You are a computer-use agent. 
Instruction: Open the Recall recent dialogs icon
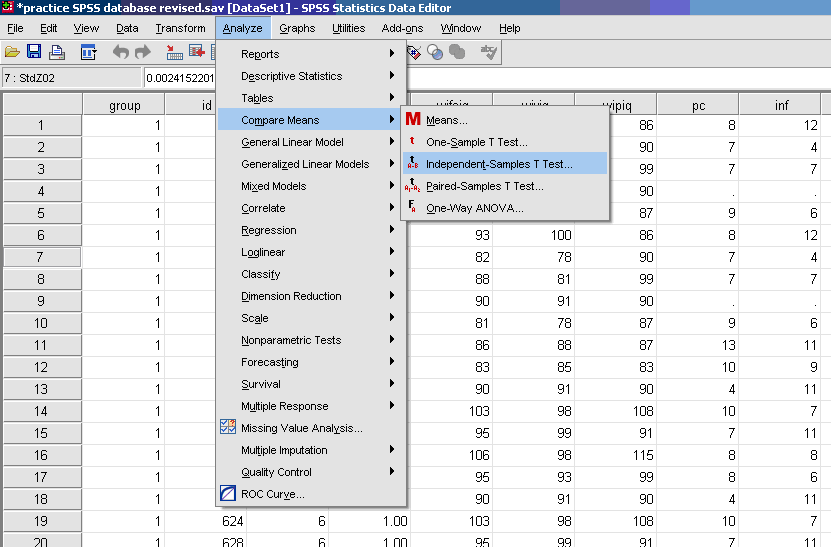point(88,52)
